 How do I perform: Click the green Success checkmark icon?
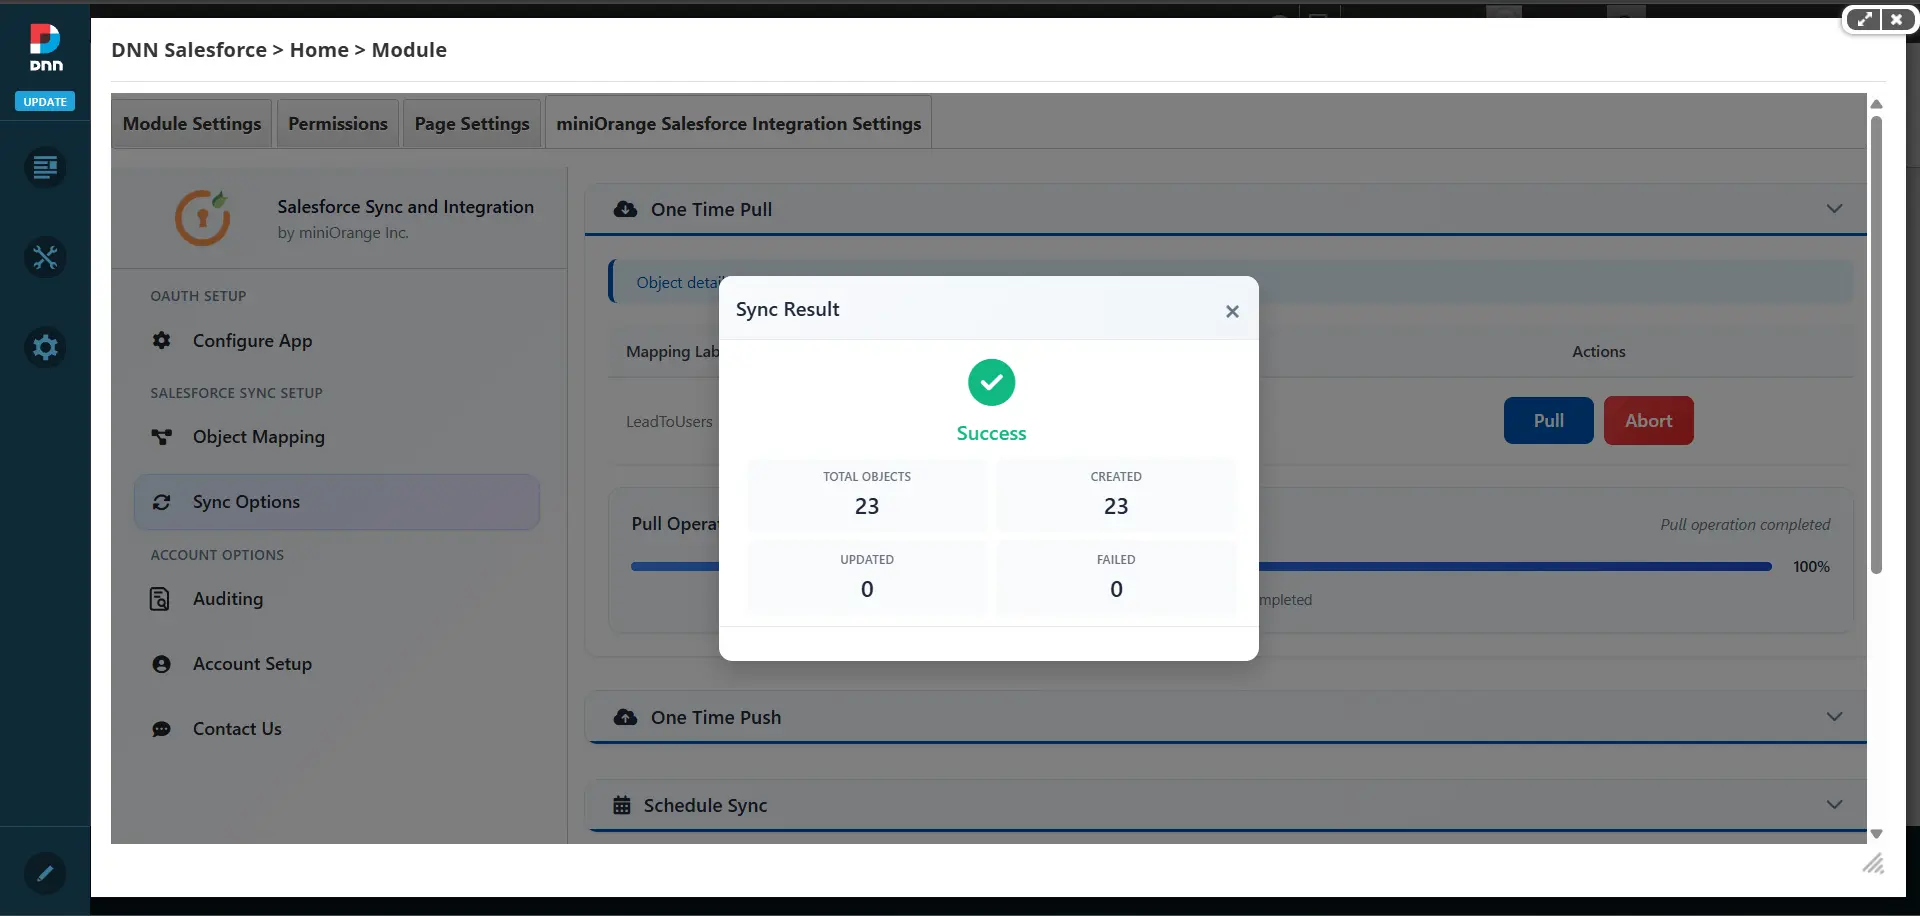(x=991, y=382)
